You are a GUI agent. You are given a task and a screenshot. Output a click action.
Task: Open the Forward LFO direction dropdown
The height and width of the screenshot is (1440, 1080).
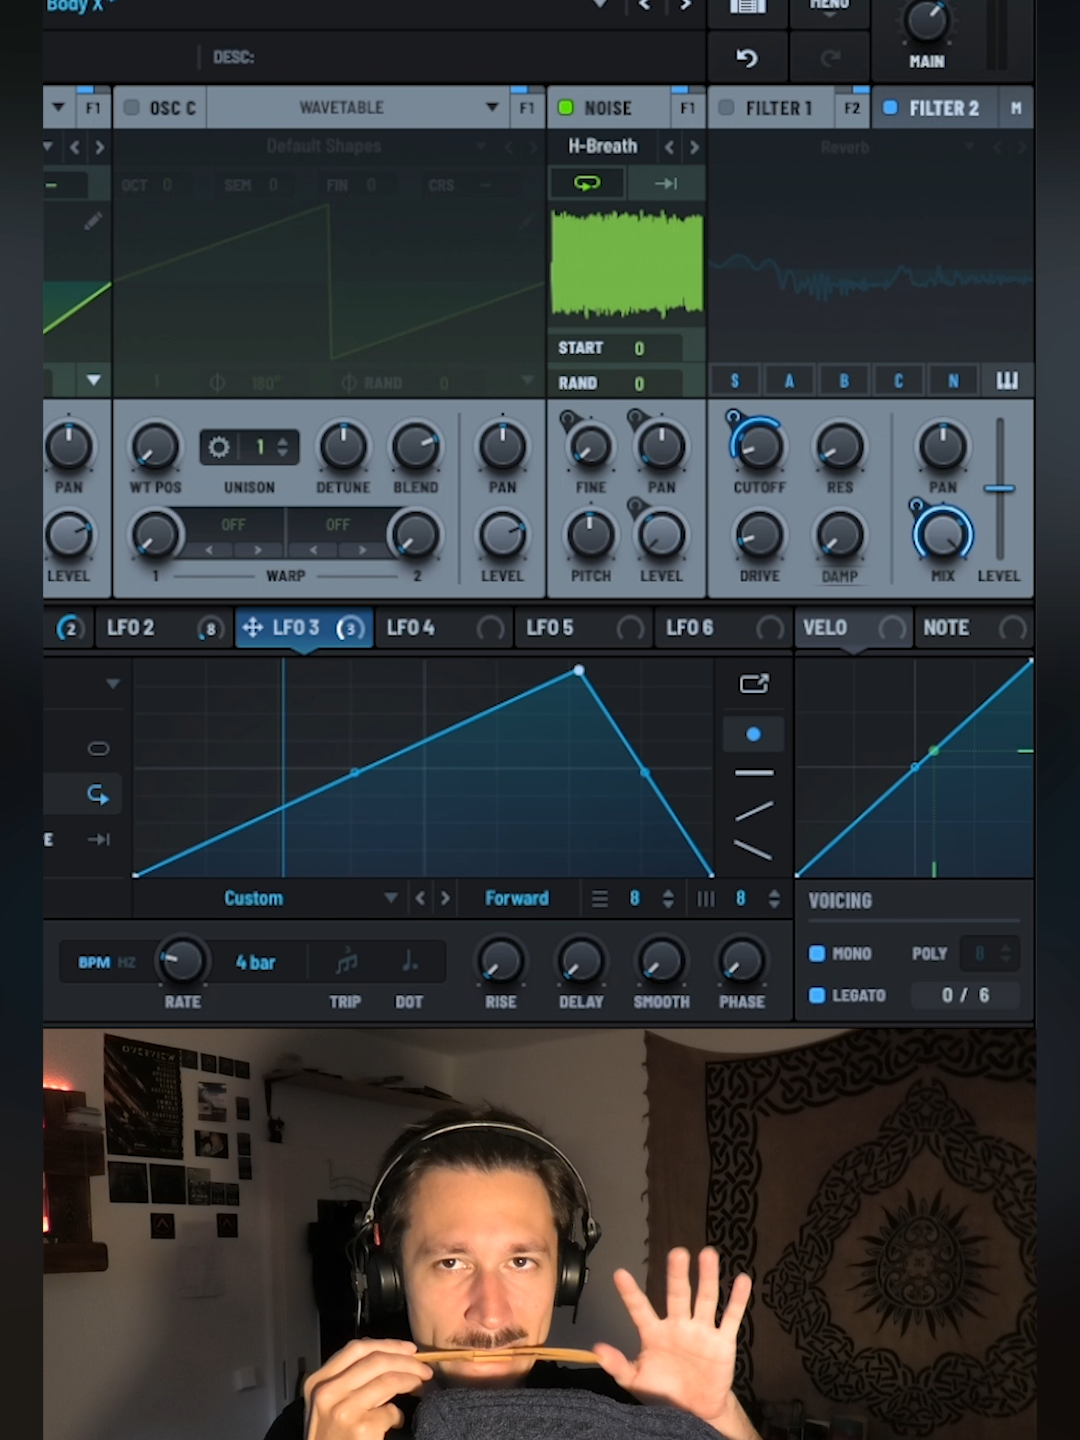(x=516, y=898)
